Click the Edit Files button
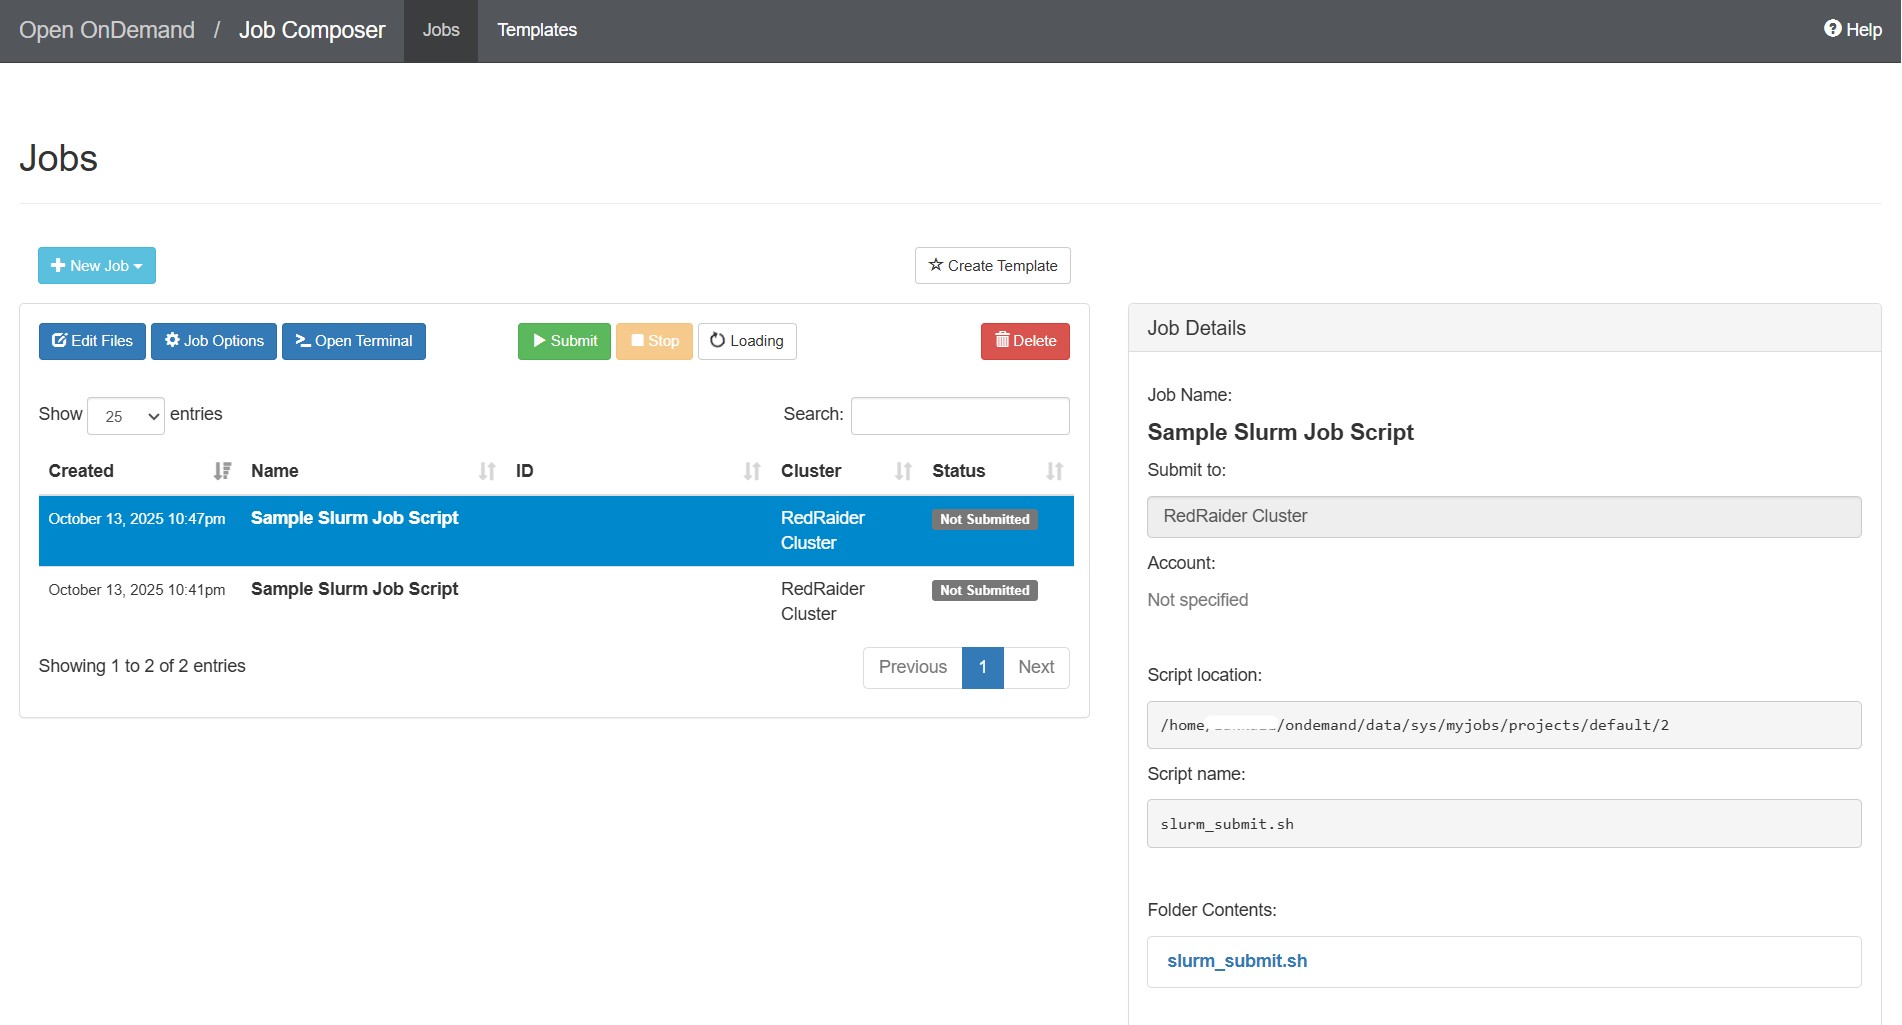This screenshot has height=1025, width=1902. [92, 341]
